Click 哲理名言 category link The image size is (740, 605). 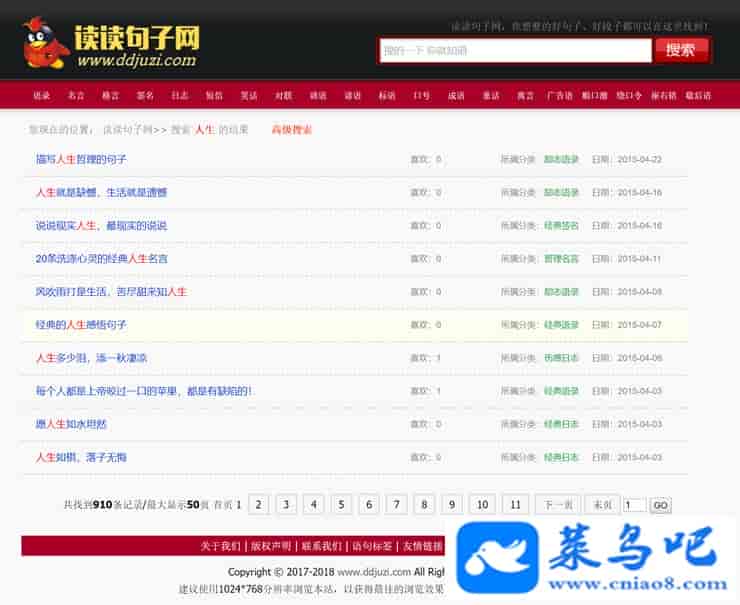coord(561,259)
